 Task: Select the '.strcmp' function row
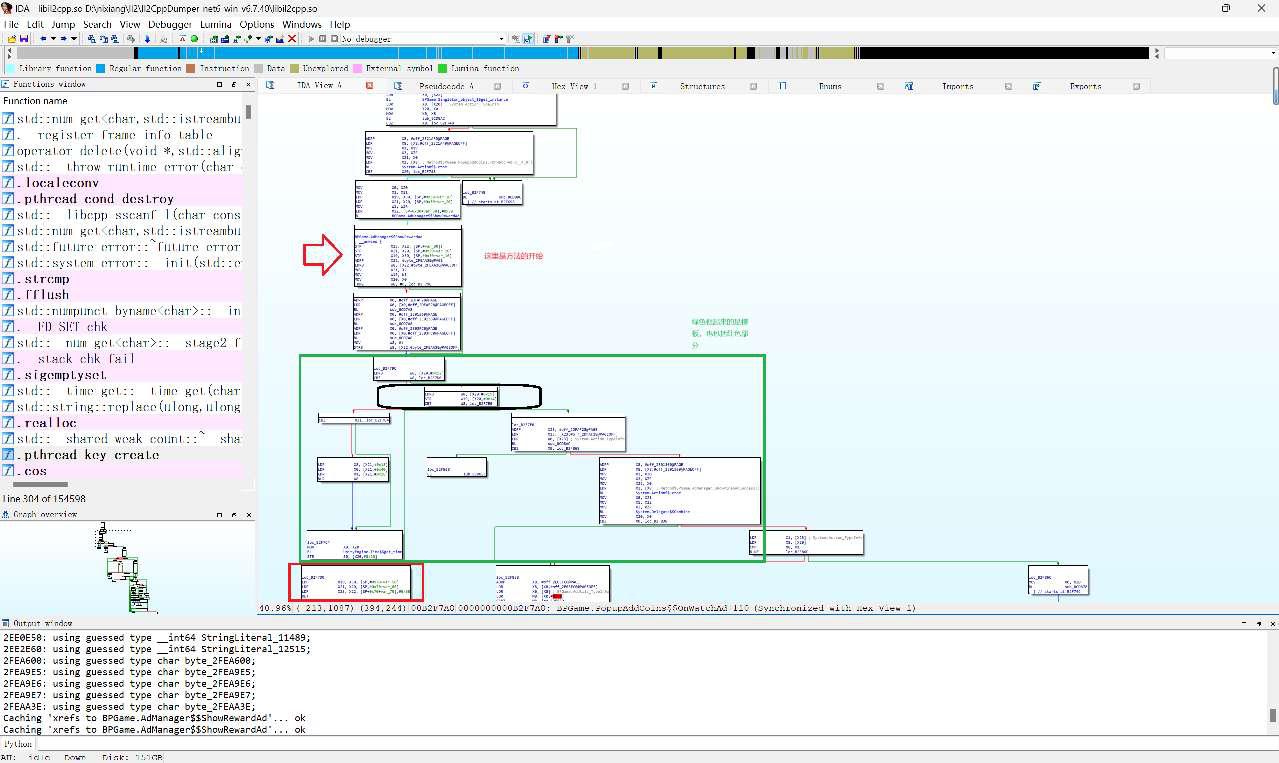point(121,279)
